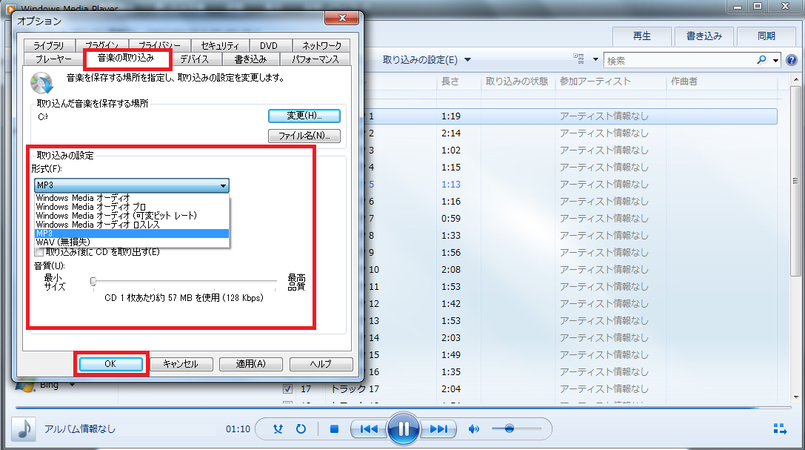Image resolution: width=805 pixels, height=450 pixels.
Task: Click the playback seek bar
Action: (402, 408)
